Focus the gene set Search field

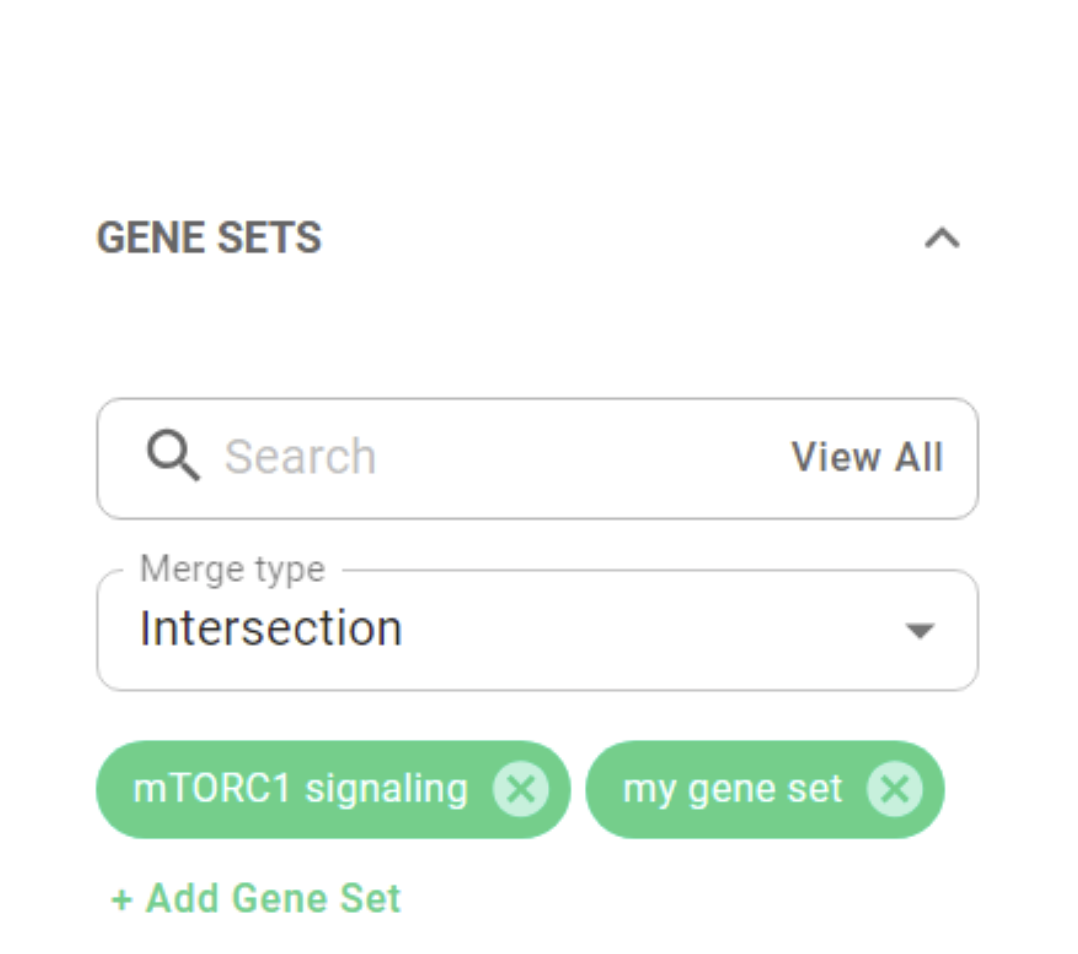pos(537,458)
